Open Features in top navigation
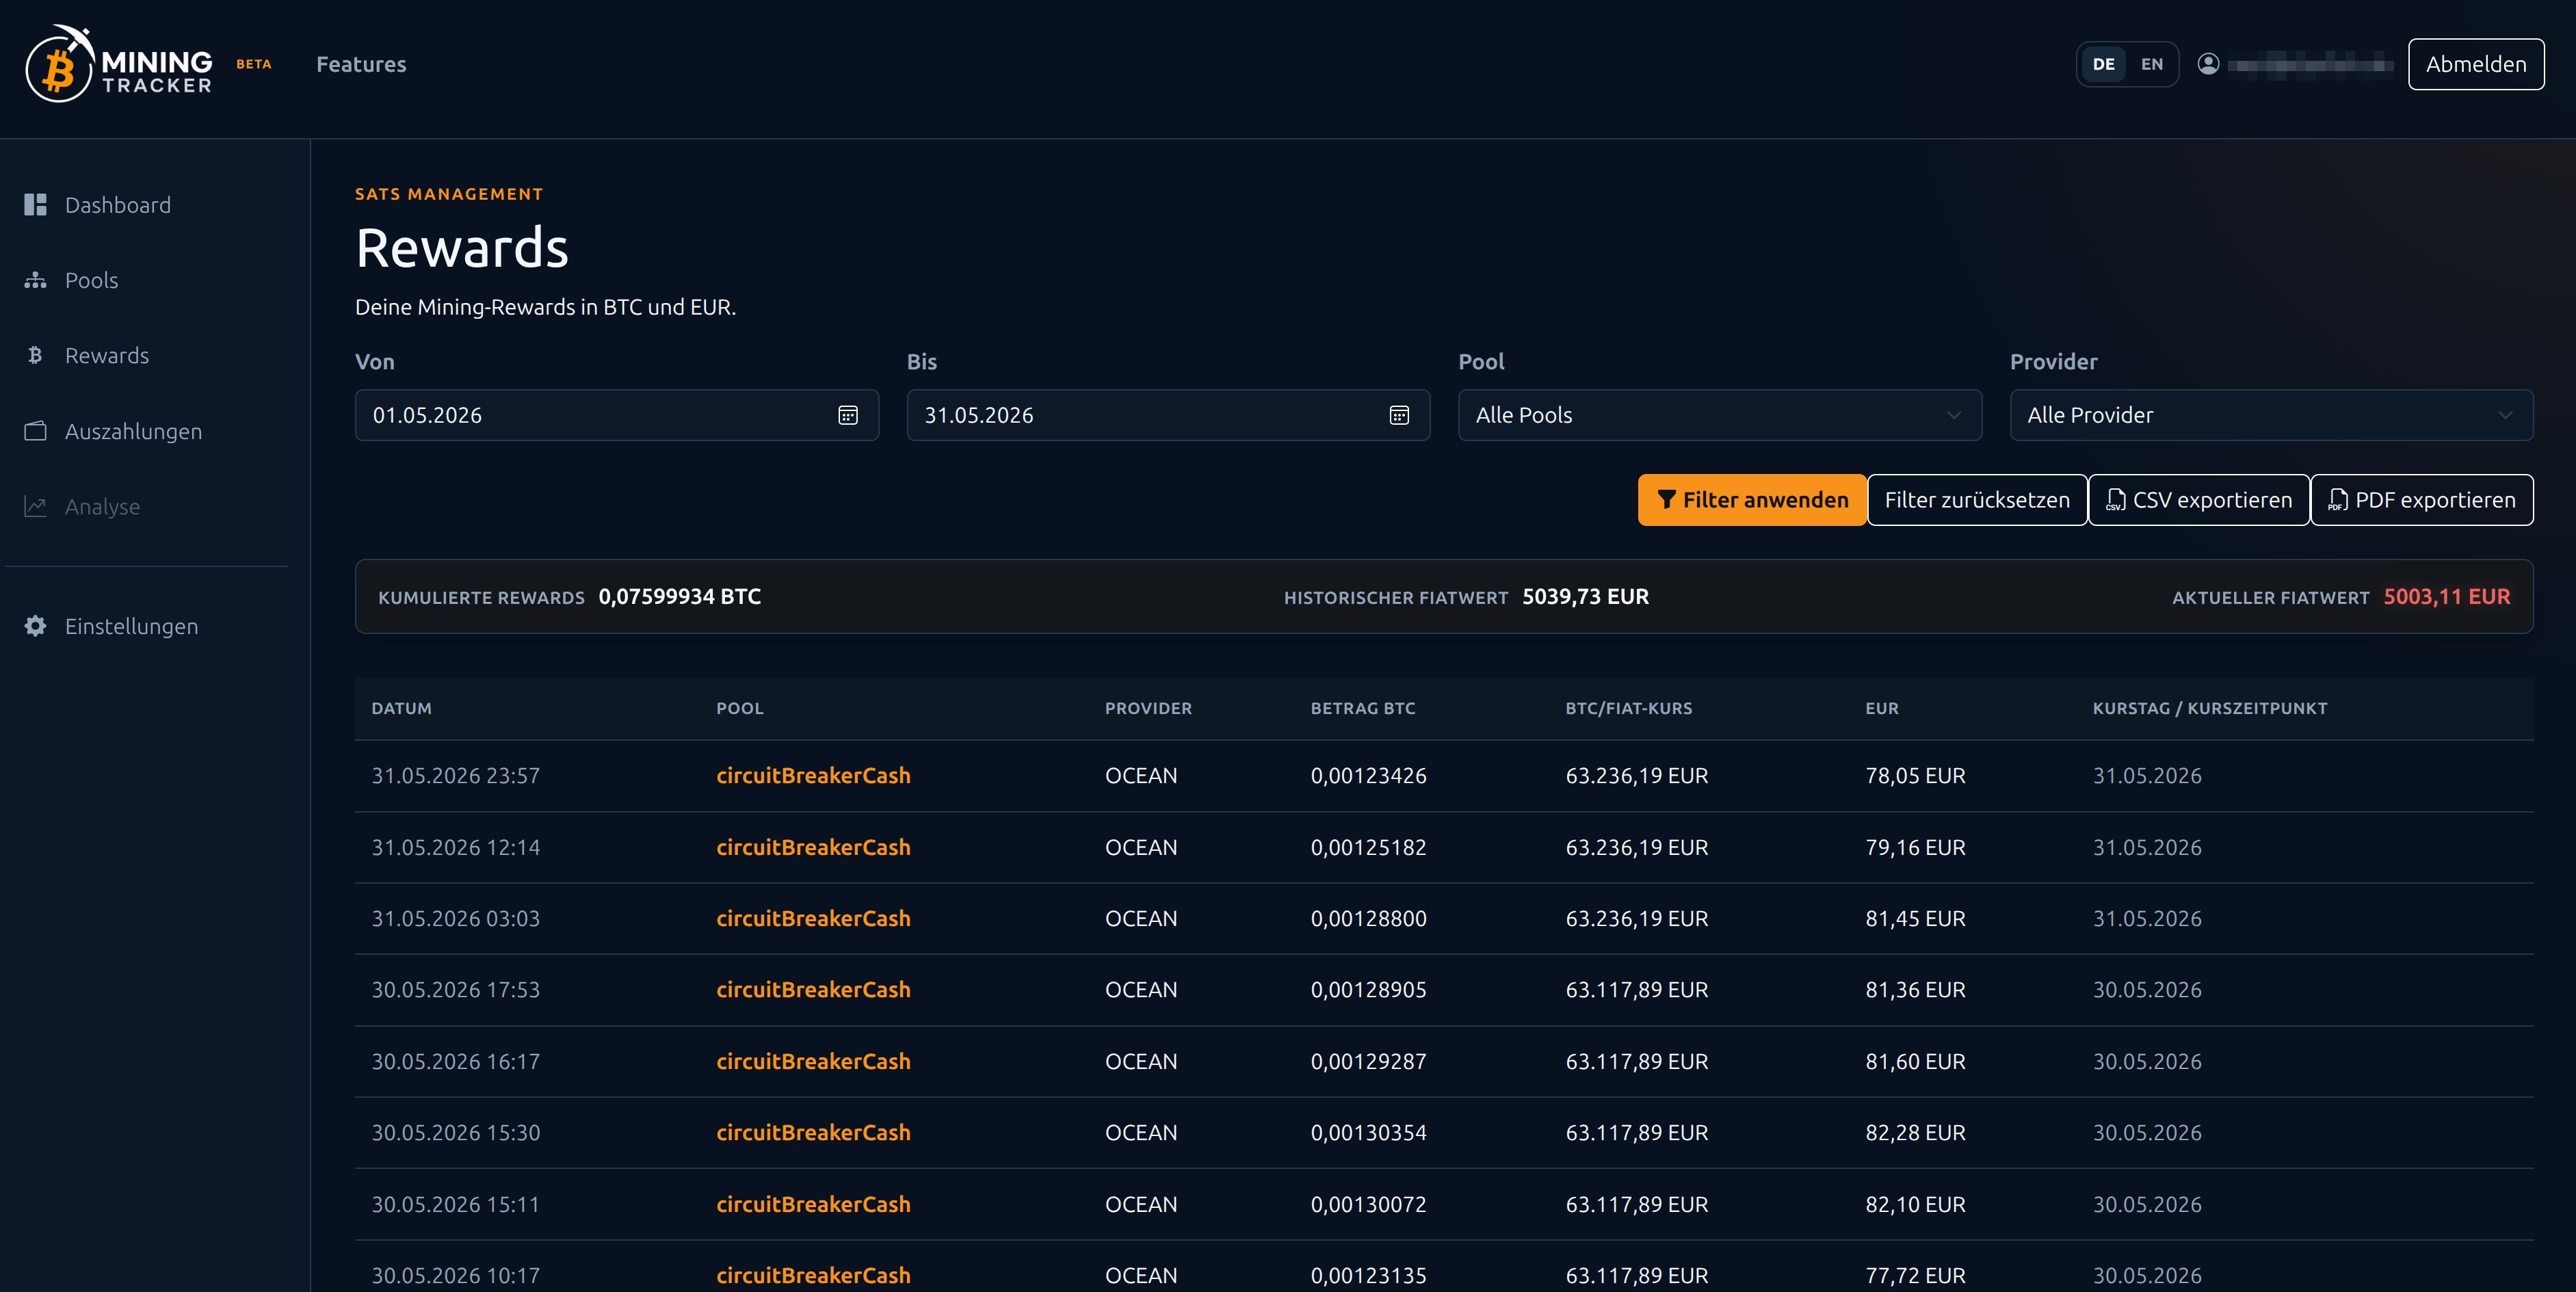 [361, 64]
